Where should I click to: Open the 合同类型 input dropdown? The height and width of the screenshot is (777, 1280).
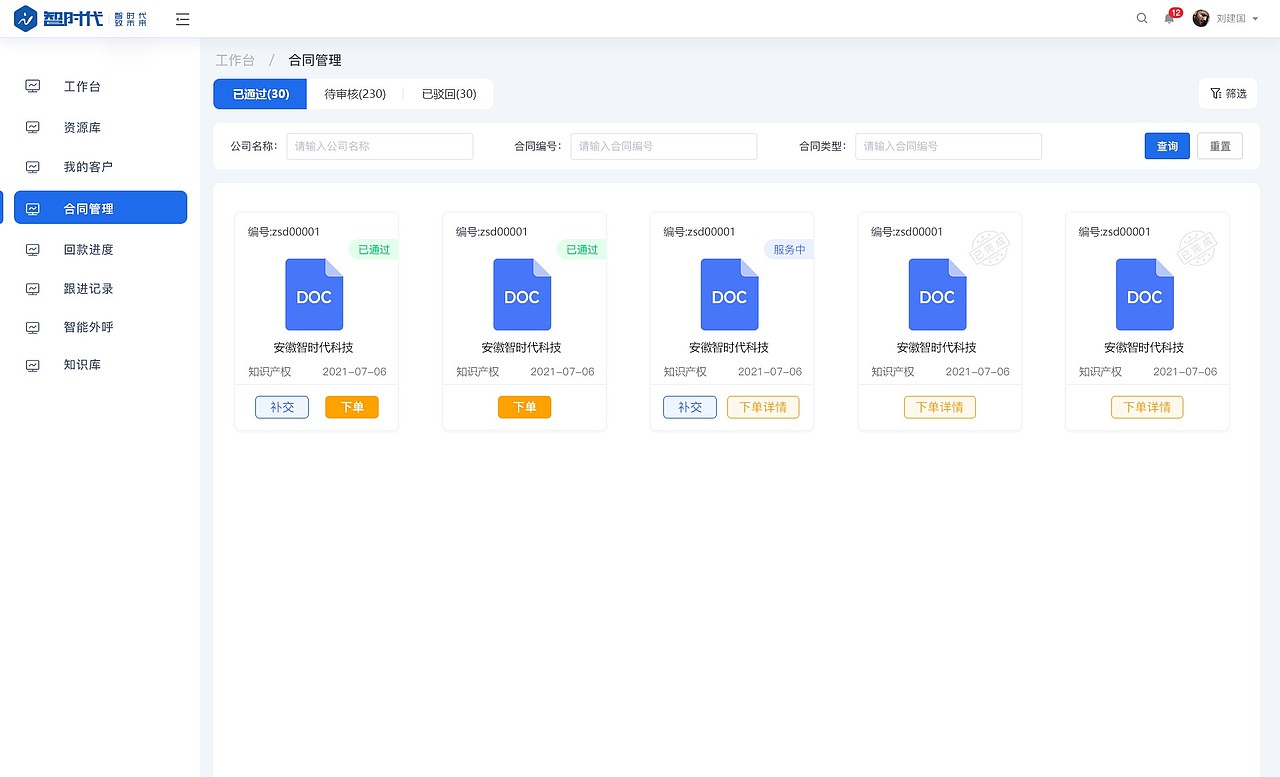[x=948, y=146]
